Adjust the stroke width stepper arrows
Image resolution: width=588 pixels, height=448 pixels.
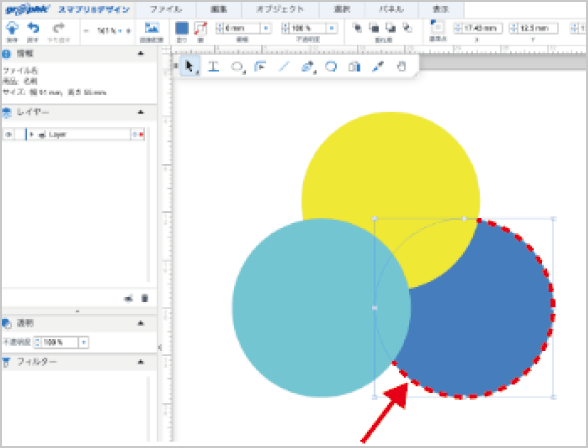point(220,28)
